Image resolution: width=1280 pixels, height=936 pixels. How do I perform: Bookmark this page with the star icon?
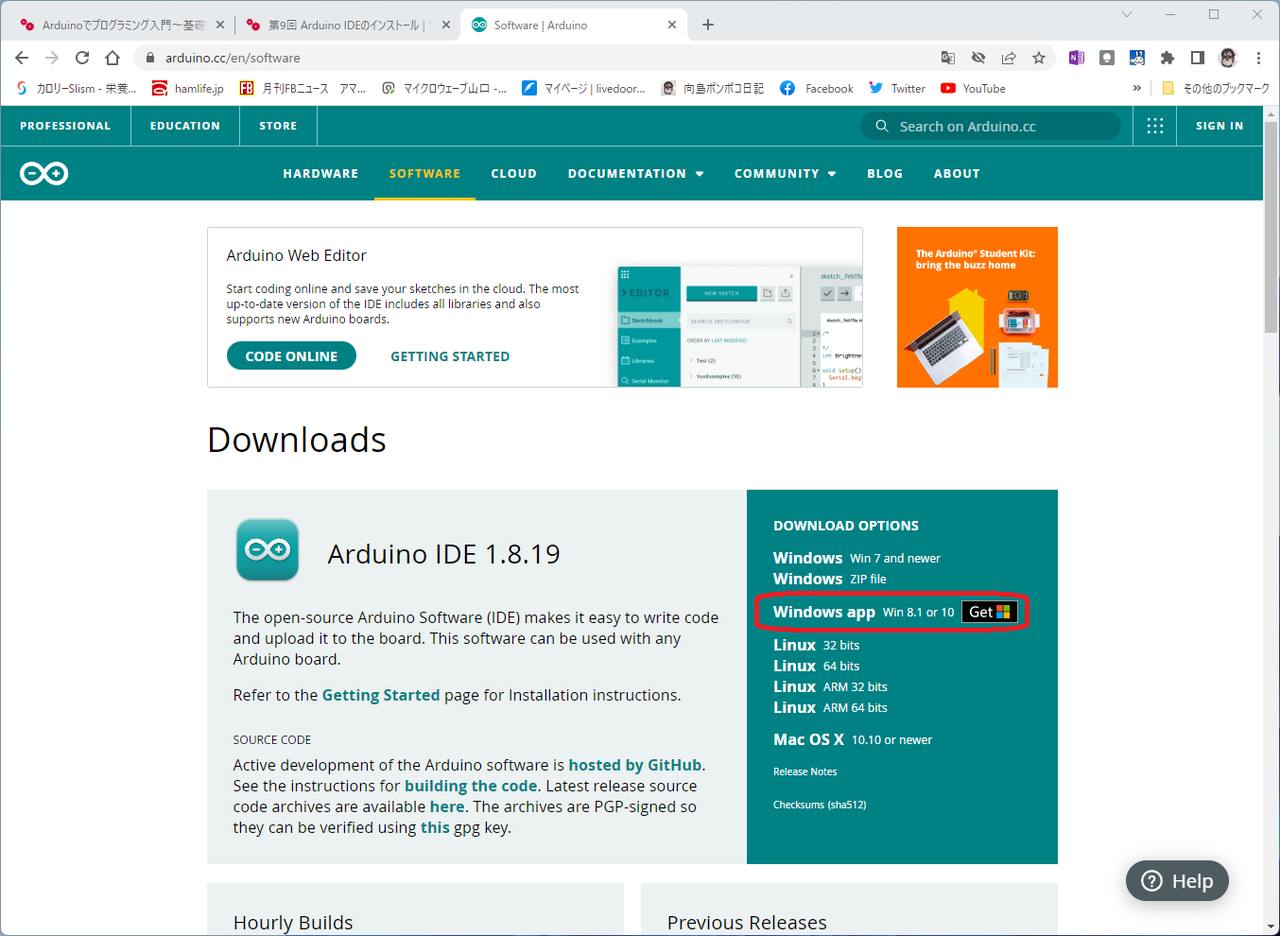[x=1039, y=58]
